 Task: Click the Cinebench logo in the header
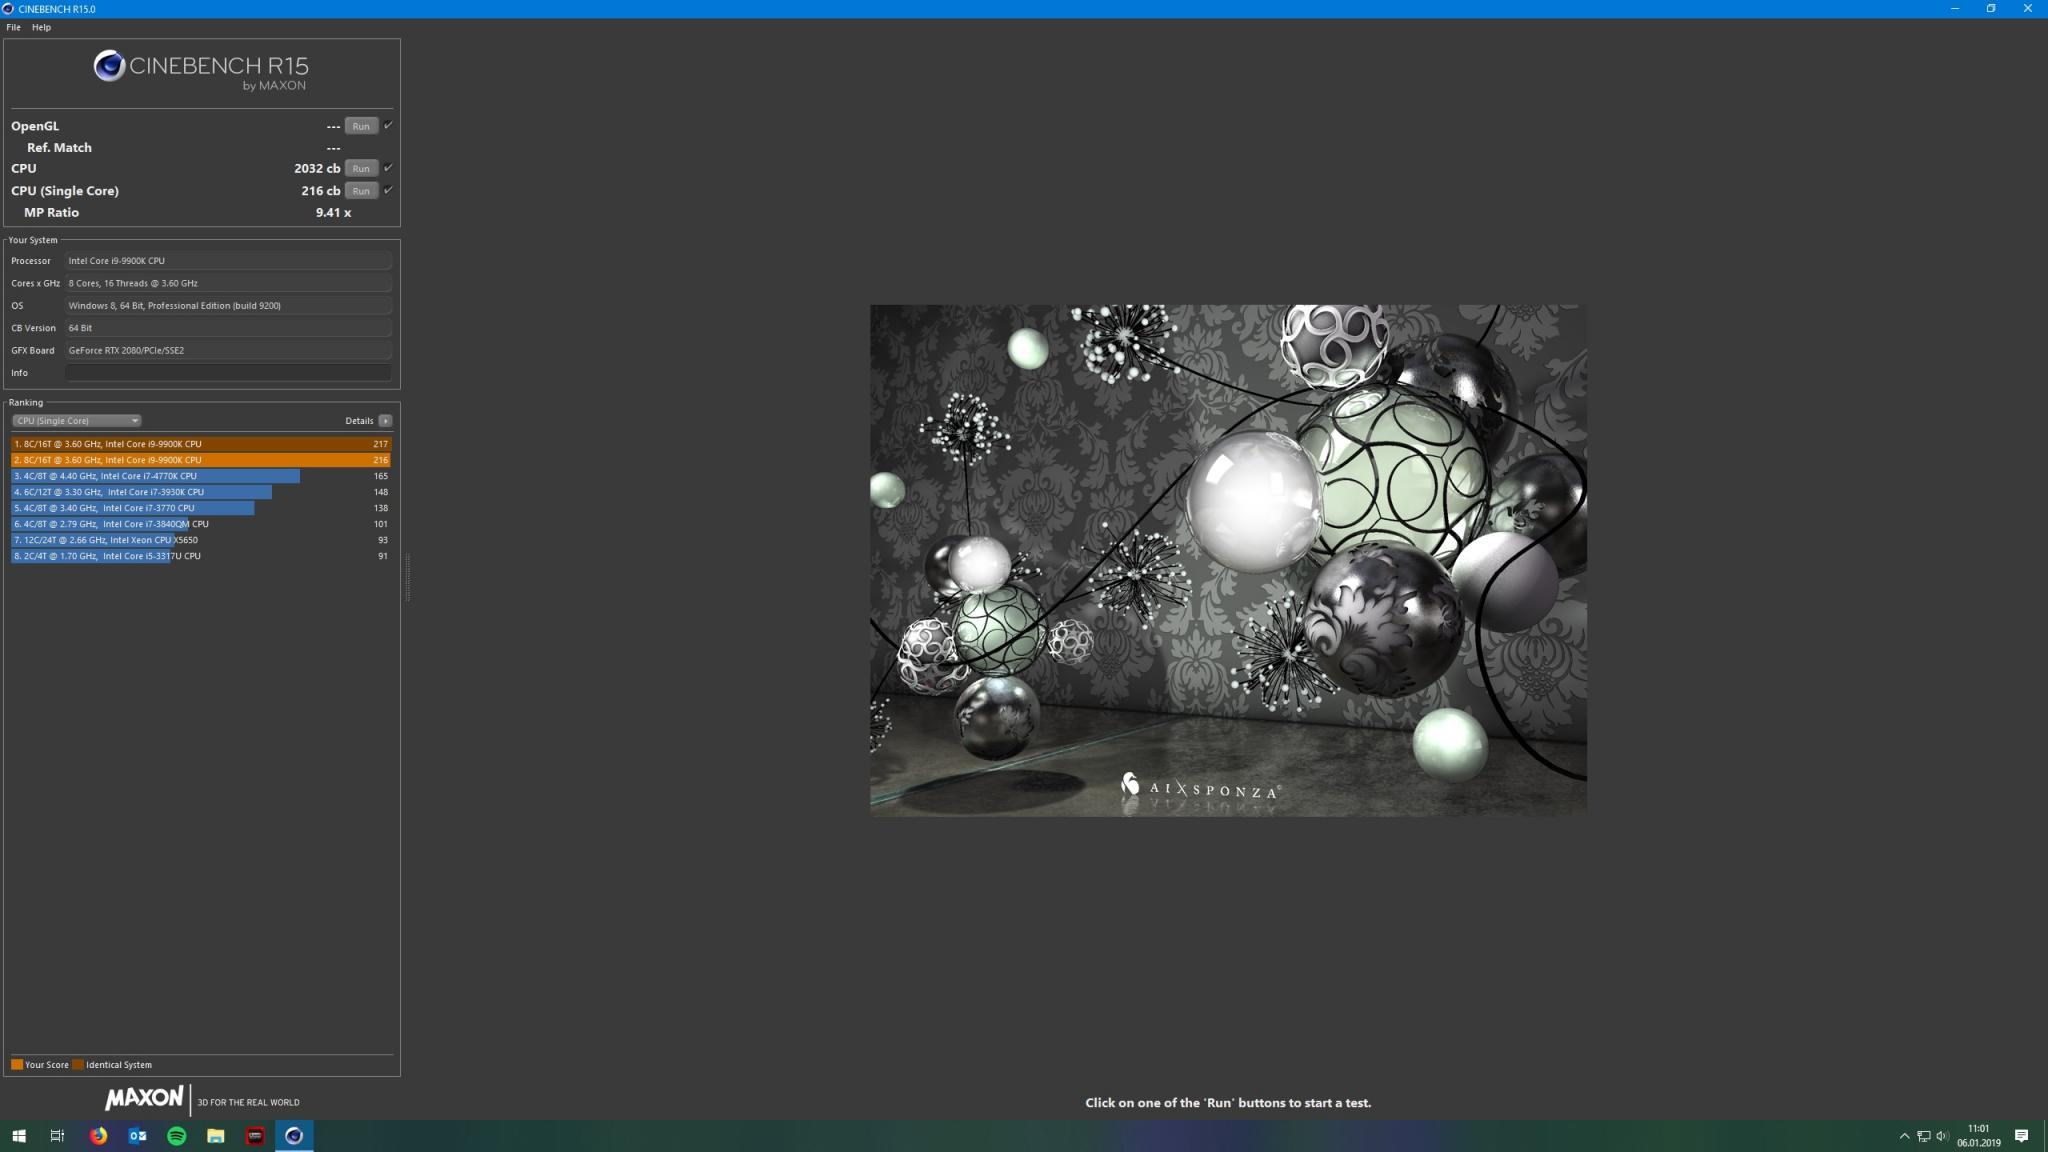(x=109, y=67)
